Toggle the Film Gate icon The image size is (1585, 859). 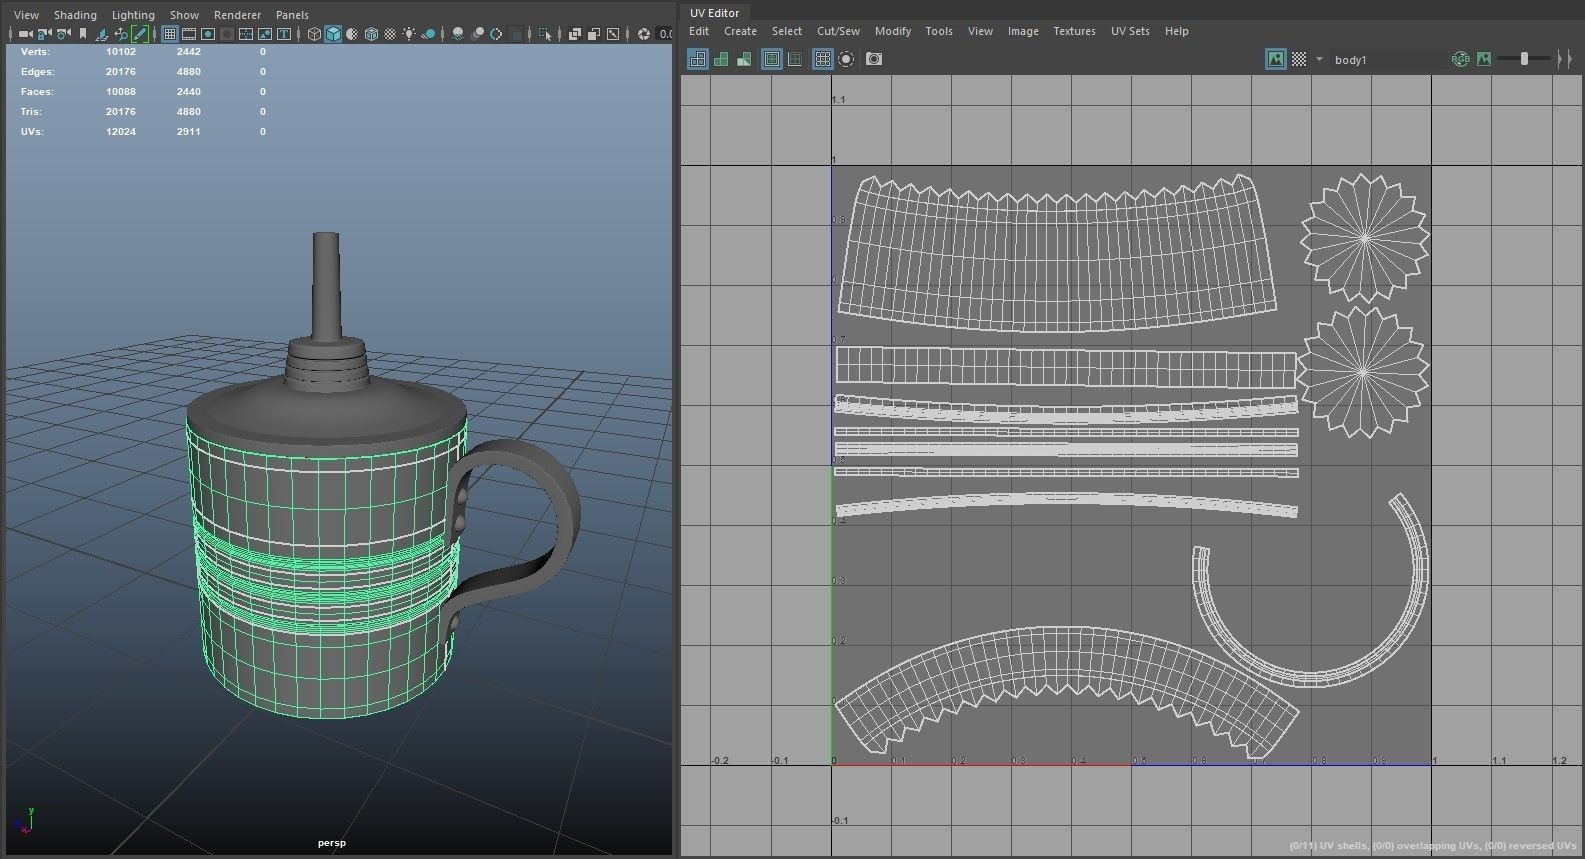189,34
